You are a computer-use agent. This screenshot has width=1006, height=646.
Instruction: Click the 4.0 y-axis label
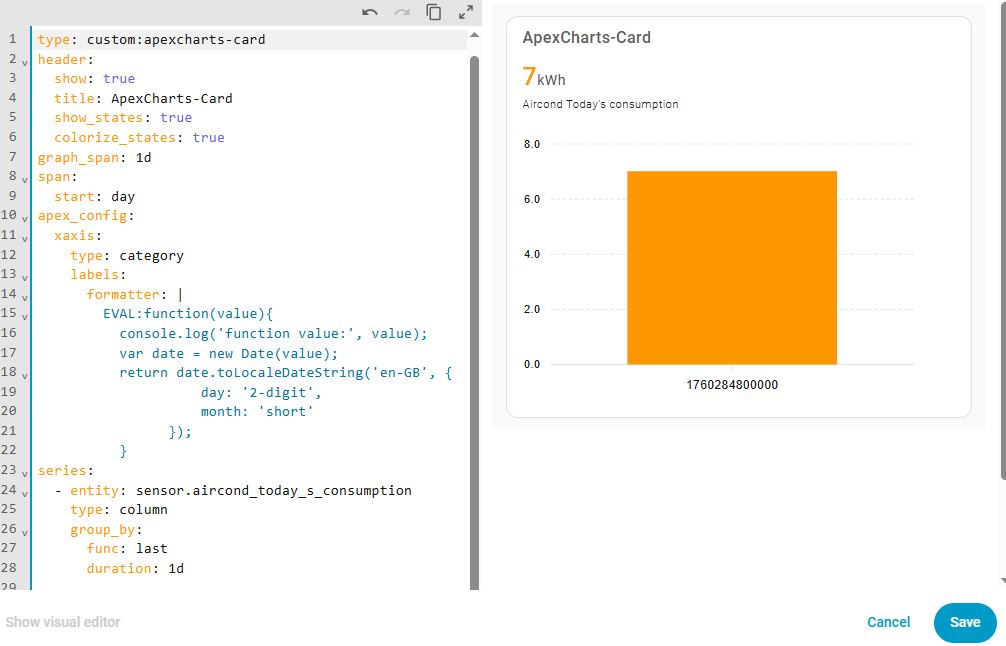point(532,254)
